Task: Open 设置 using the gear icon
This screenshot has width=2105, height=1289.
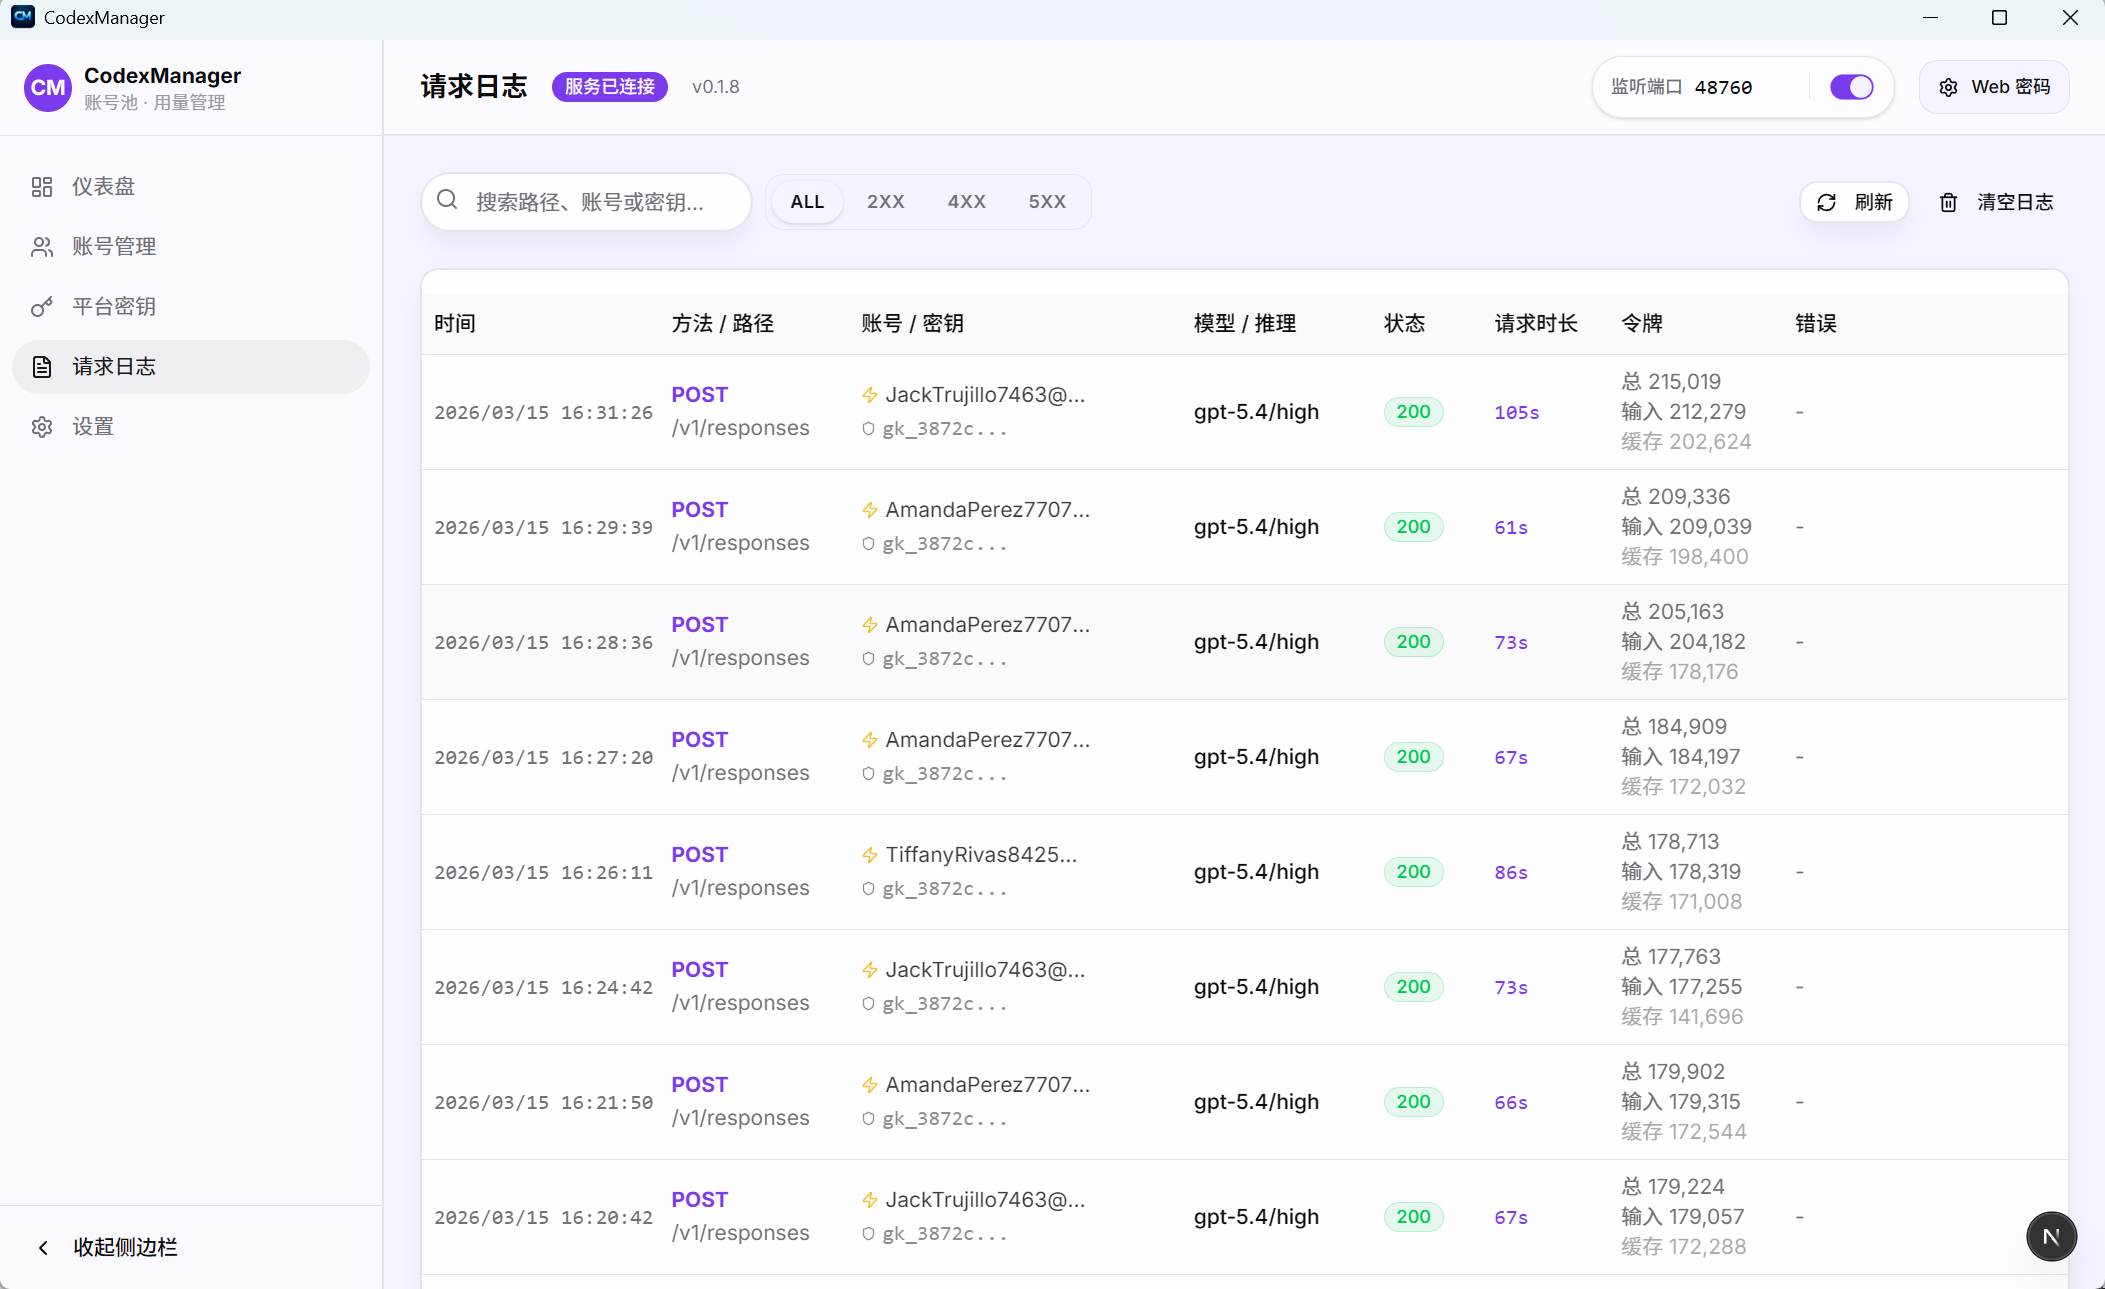Action: [42, 426]
